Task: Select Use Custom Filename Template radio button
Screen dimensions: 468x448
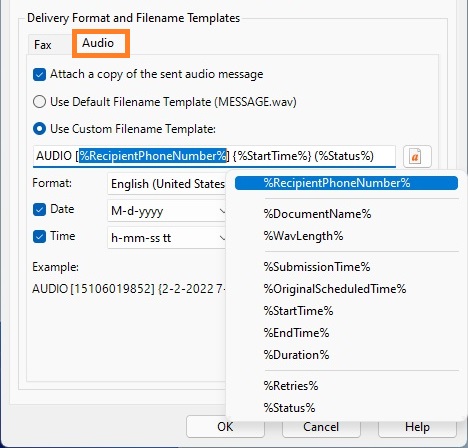Action: click(39, 129)
